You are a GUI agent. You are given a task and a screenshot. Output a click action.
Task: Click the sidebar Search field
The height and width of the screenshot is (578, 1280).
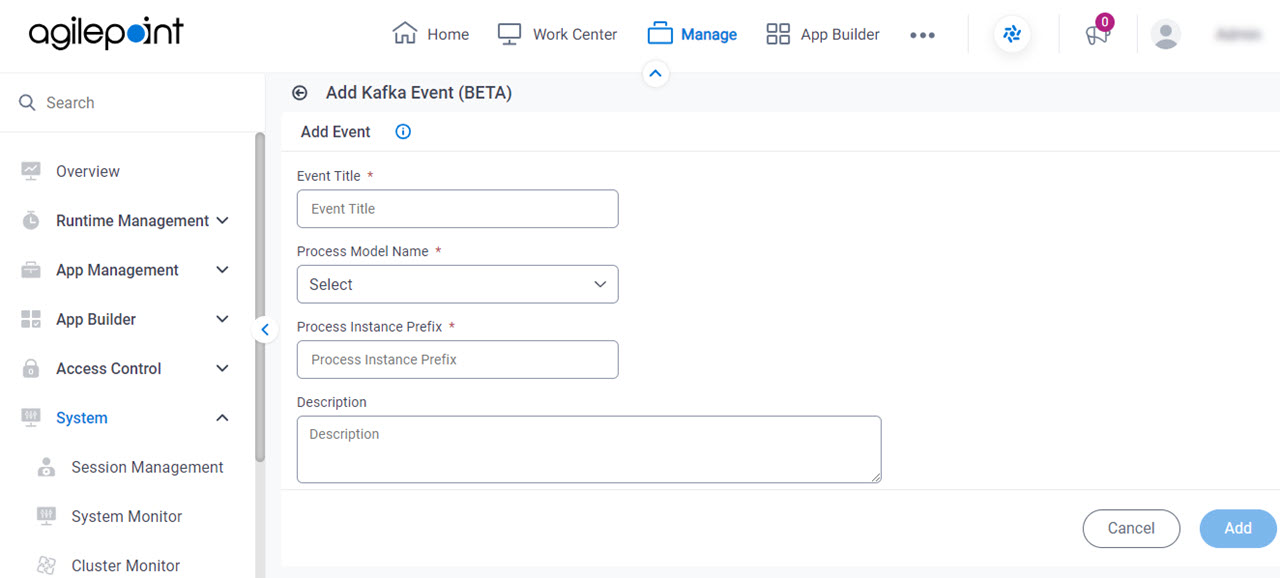click(x=130, y=103)
